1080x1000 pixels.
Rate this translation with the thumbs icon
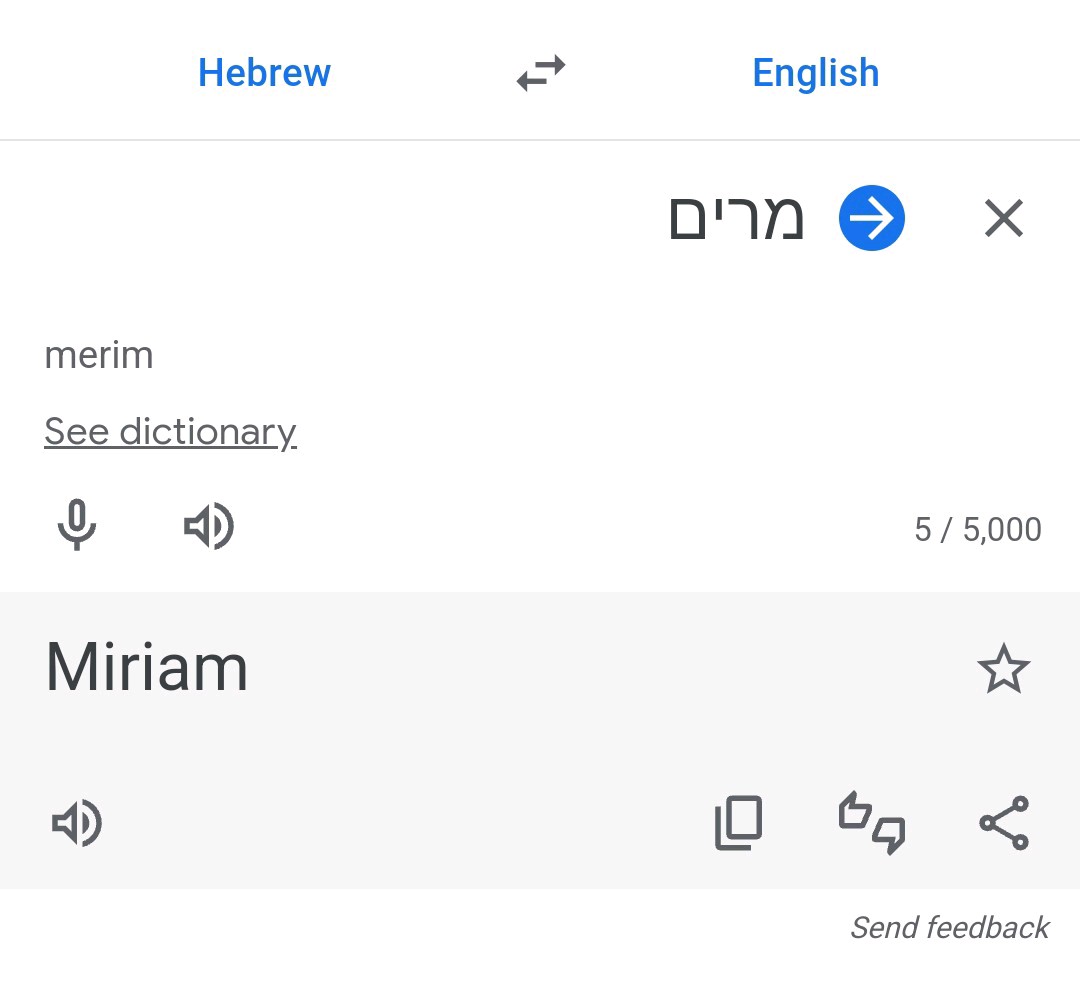(x=871, y=823)
